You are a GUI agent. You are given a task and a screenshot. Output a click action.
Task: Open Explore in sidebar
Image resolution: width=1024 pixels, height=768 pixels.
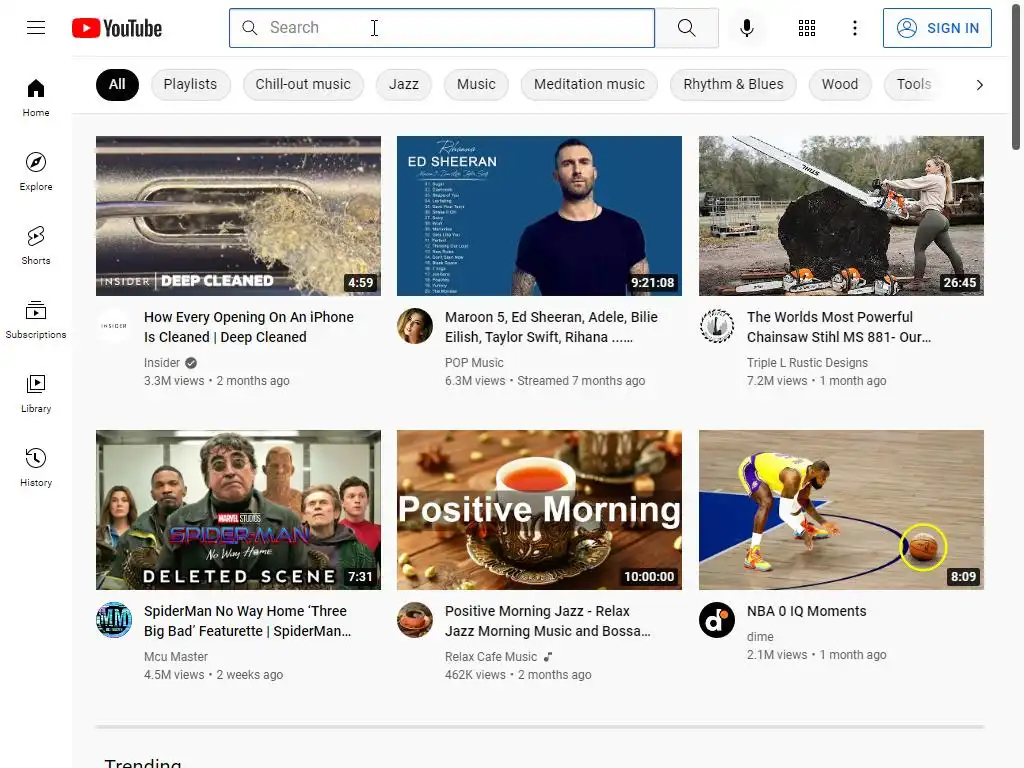[x=36, y=172]
